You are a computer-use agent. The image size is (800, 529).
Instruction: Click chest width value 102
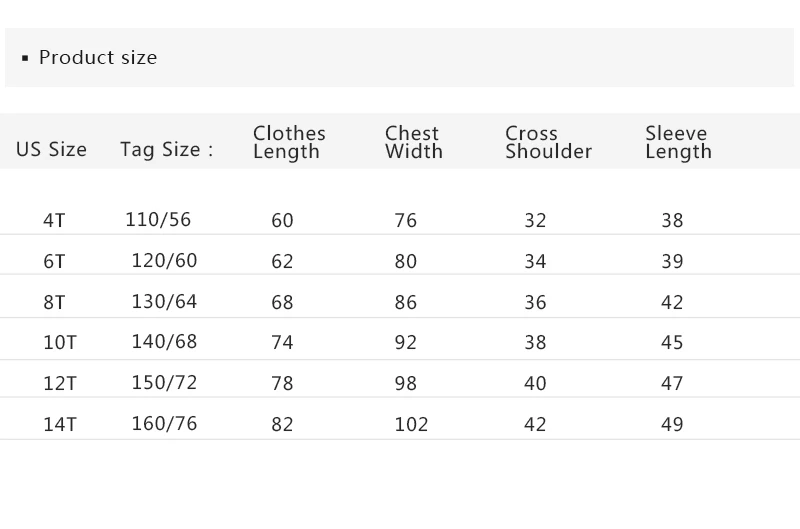click(411, 425)
